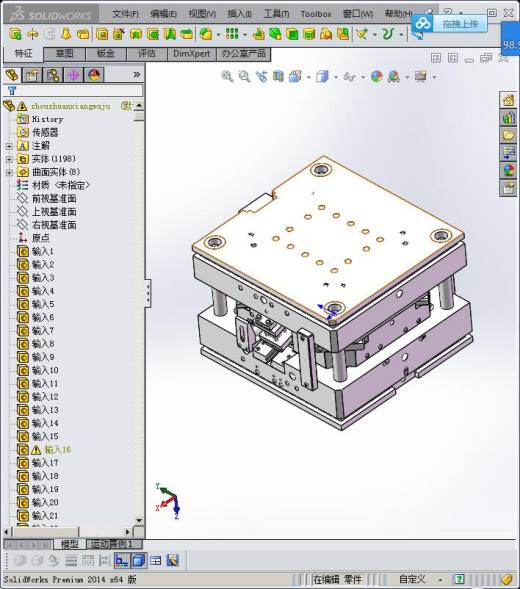The image size is (520, 589).
Task: Click the Curves icon in features toolbar
Action: 388,34
